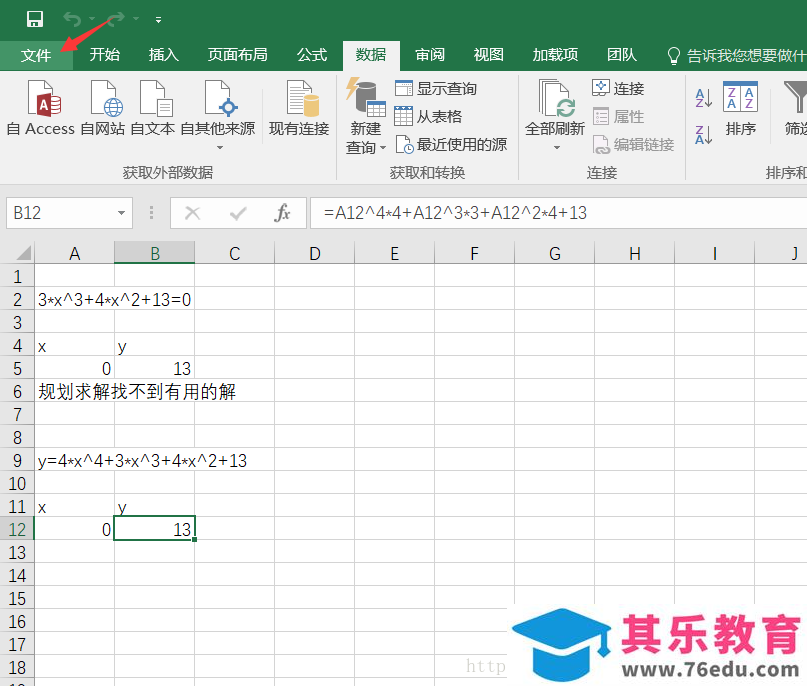The height and width of the screenshot is (686, 807).
Task: Switch to the 开始 tab
Action: pos(104,55)
